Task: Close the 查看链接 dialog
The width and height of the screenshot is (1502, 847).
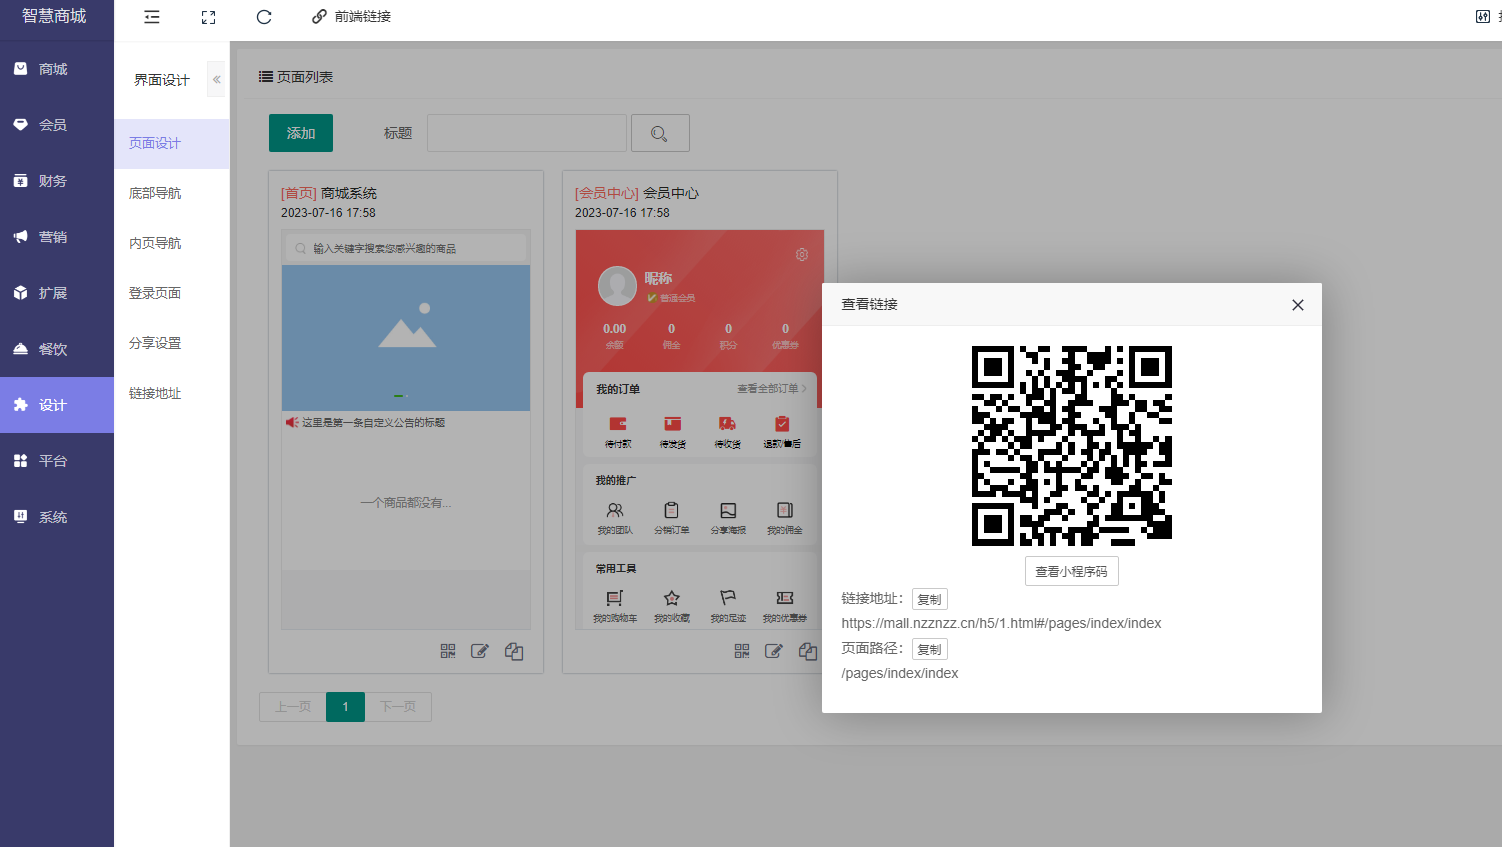Action: pos(1298,305)
